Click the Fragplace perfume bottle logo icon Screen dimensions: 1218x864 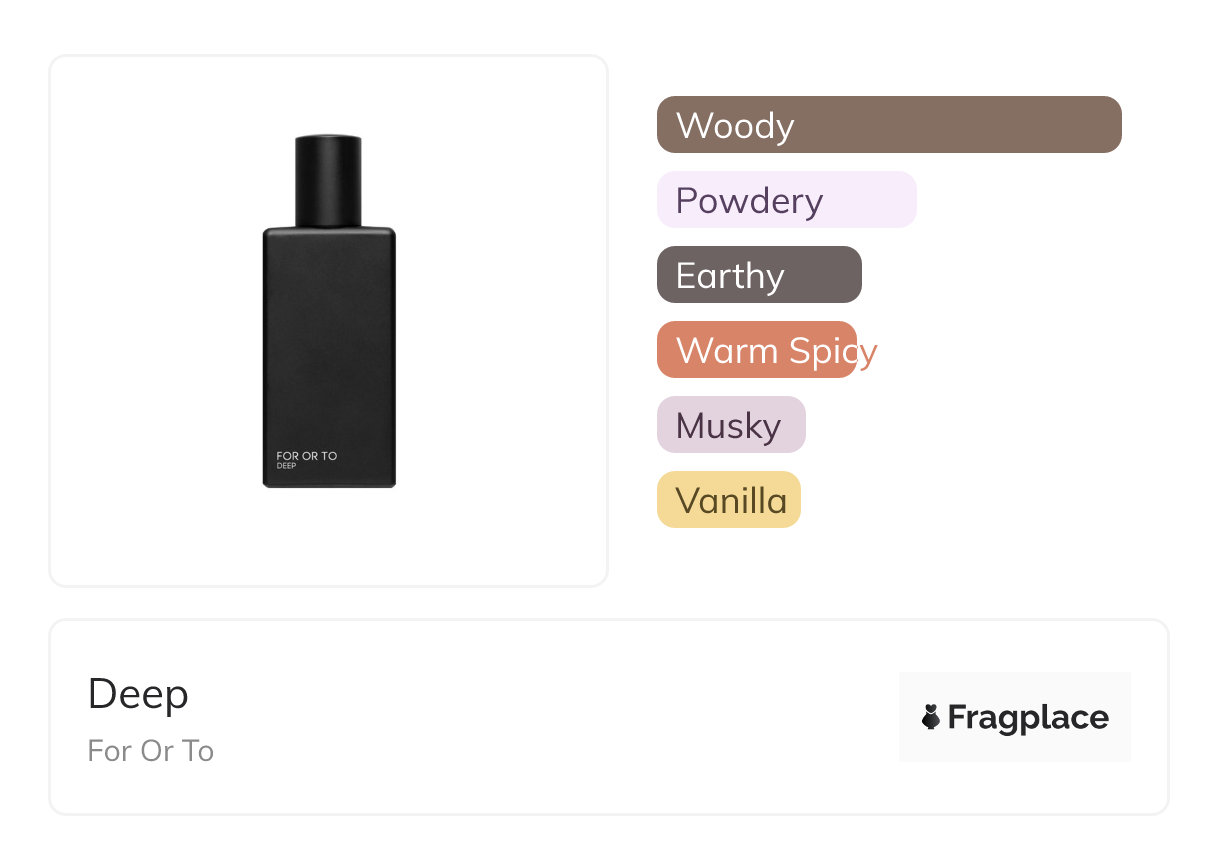[x=931, y=717]
